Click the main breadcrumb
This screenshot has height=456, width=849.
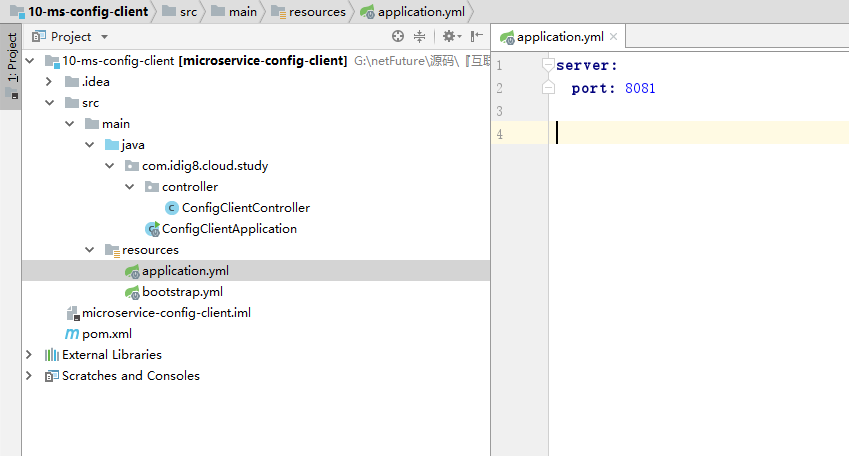pyautogui.click(x=234, y=11)
